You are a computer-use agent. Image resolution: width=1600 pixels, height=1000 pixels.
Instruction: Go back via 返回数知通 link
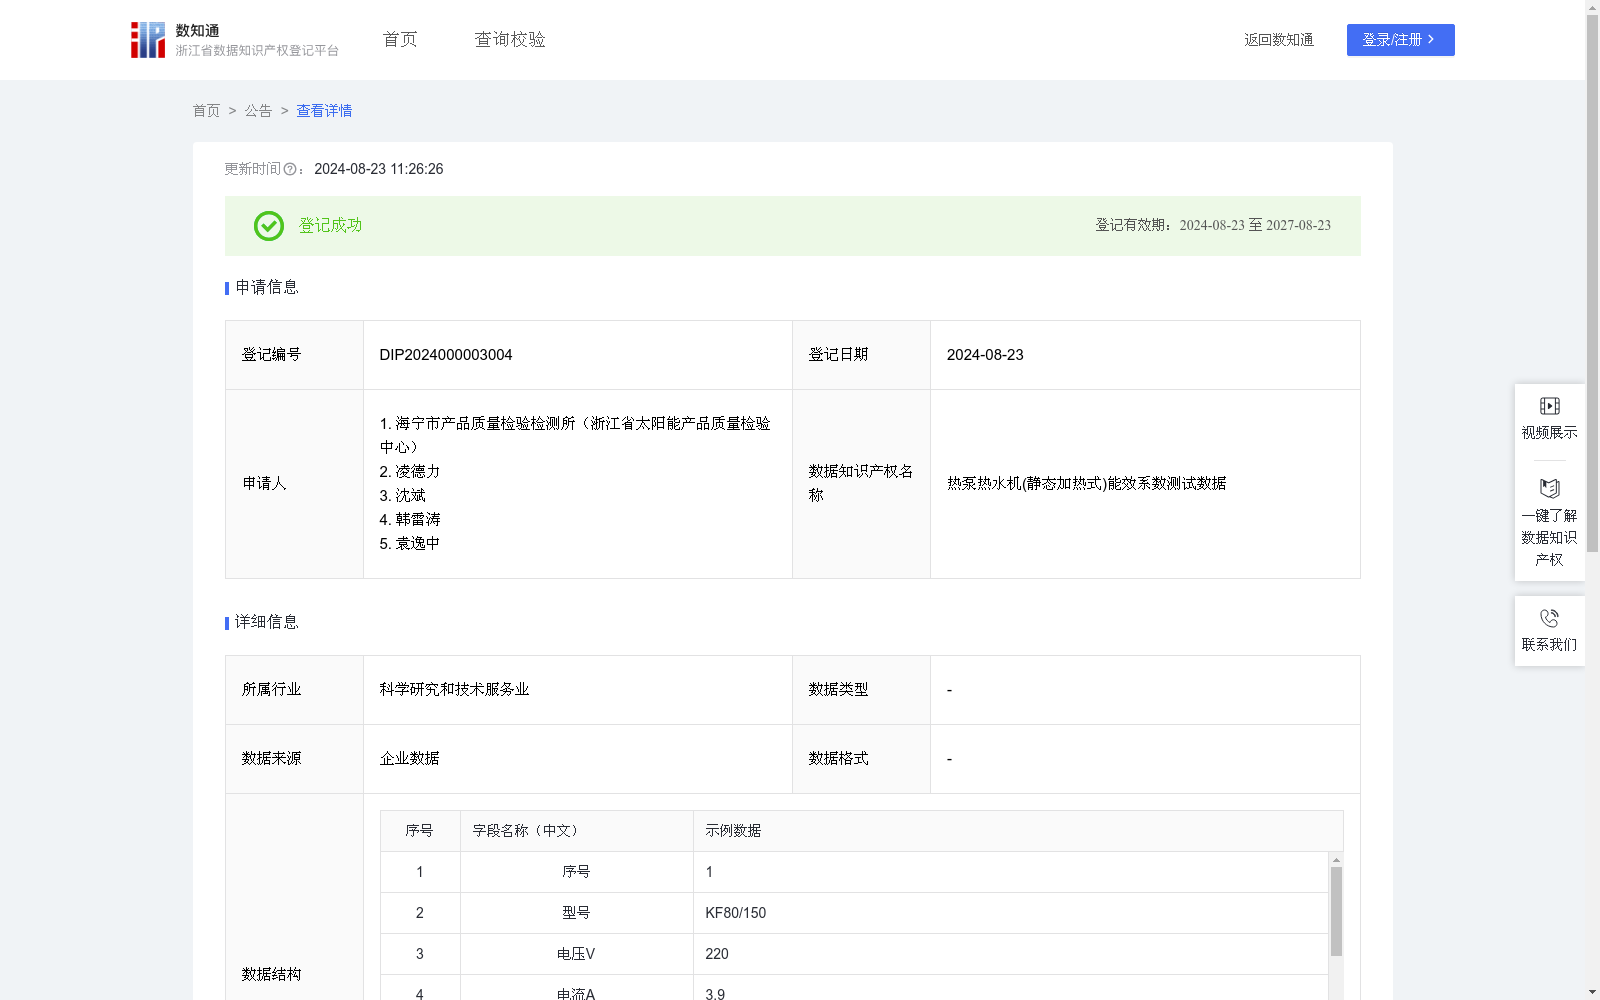tap(1279, 40)
